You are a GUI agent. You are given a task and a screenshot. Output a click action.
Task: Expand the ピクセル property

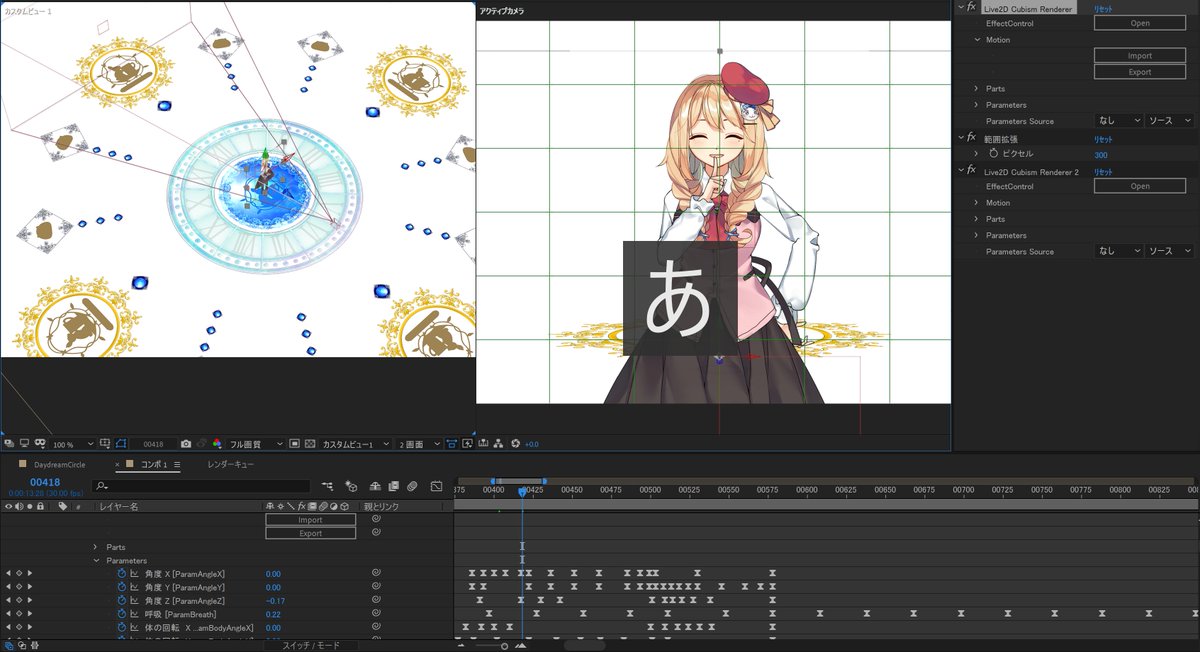[977, 154]
